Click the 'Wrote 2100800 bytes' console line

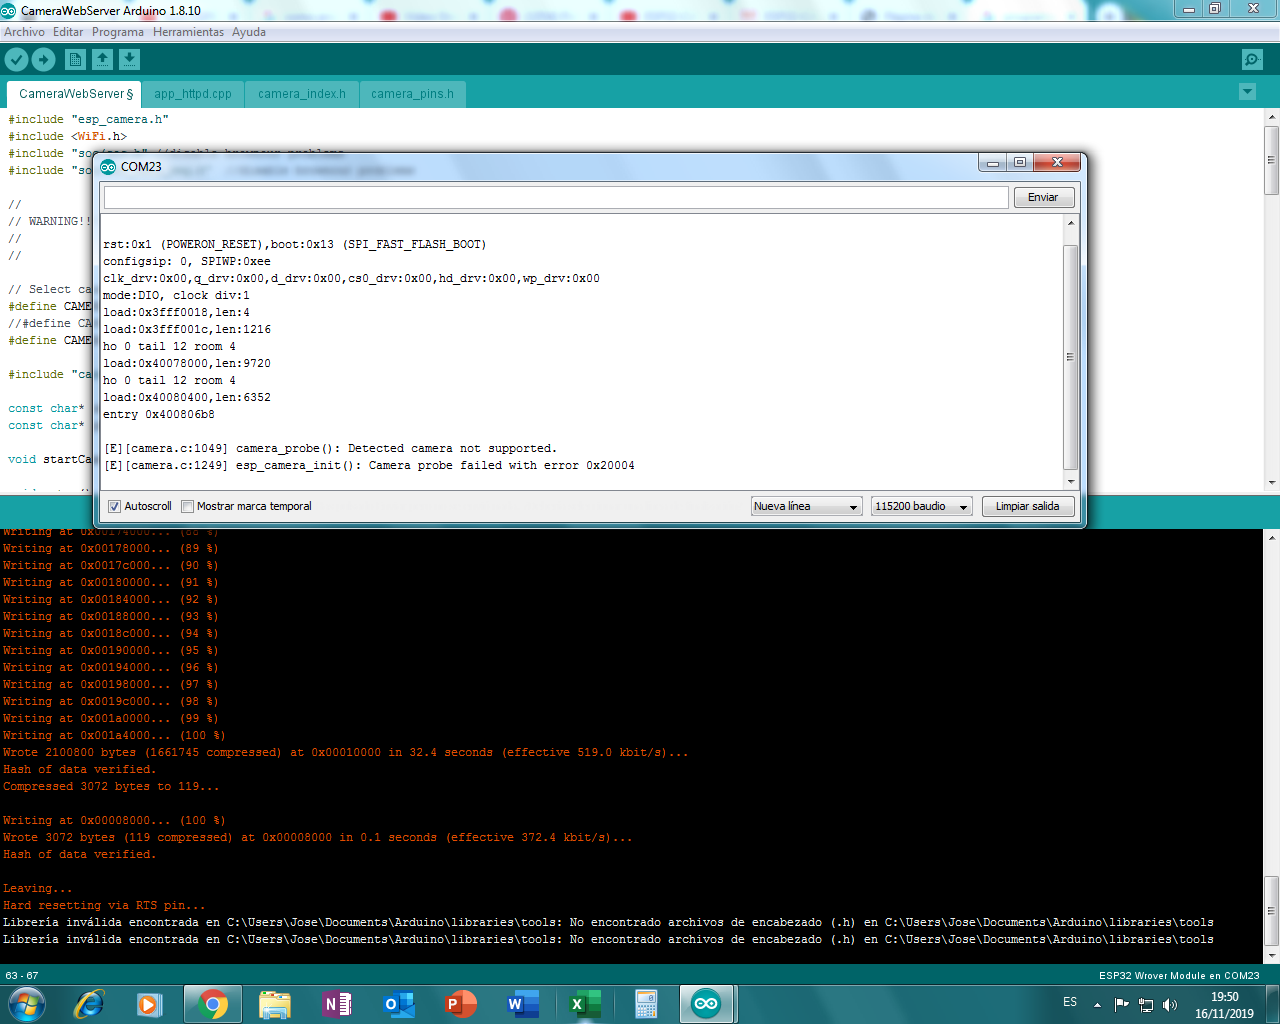pos(346,752)
